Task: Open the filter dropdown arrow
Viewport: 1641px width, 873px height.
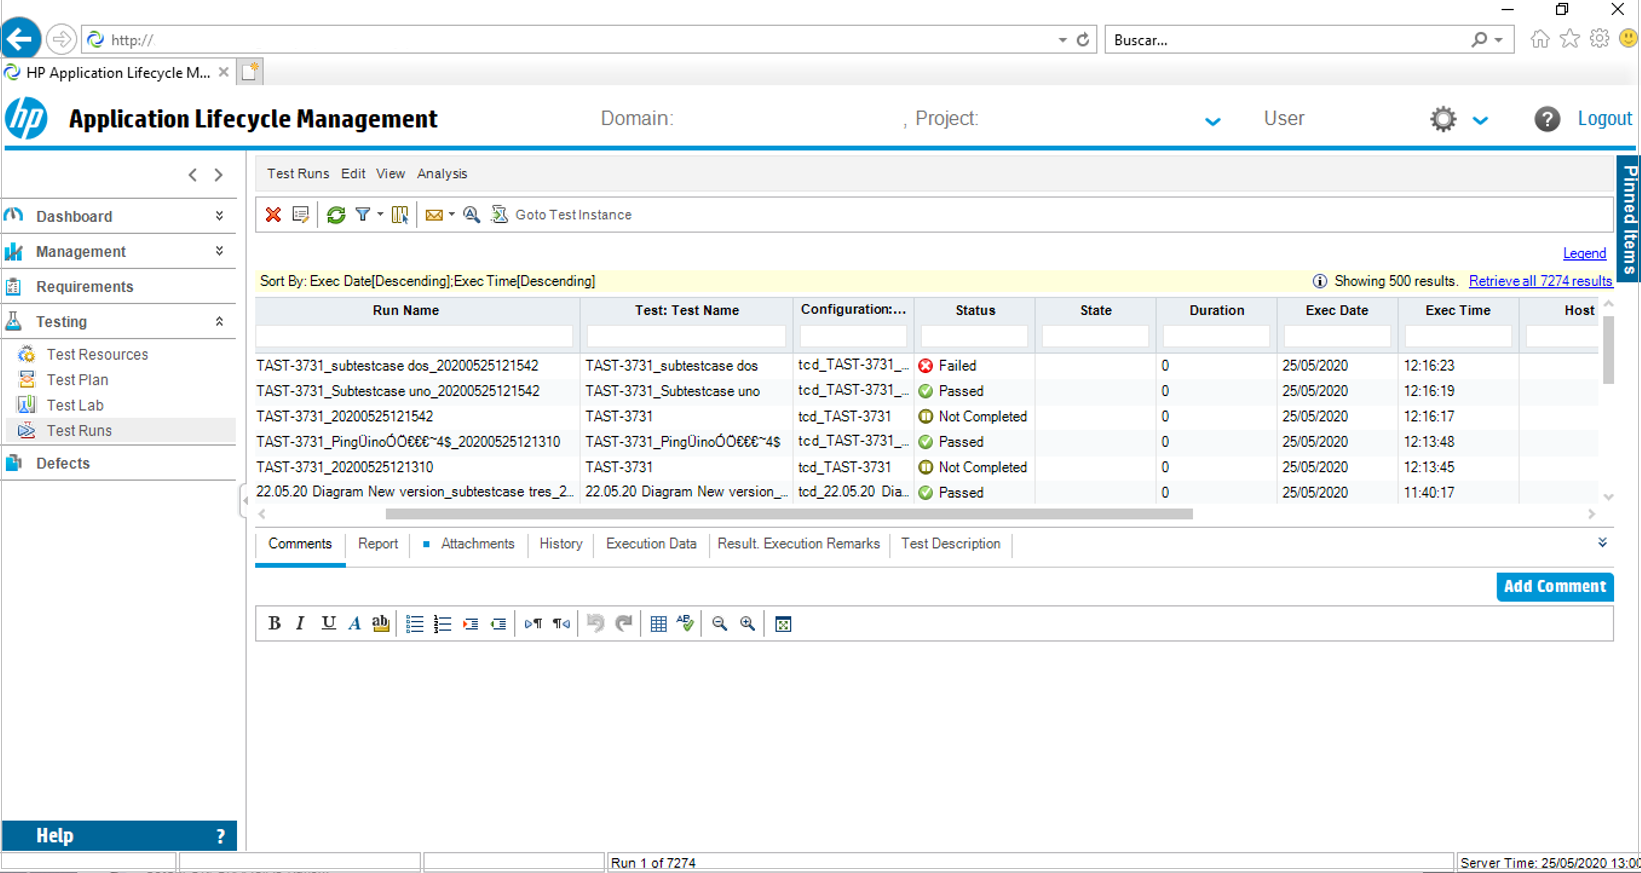Action: [x=380, y=215]
